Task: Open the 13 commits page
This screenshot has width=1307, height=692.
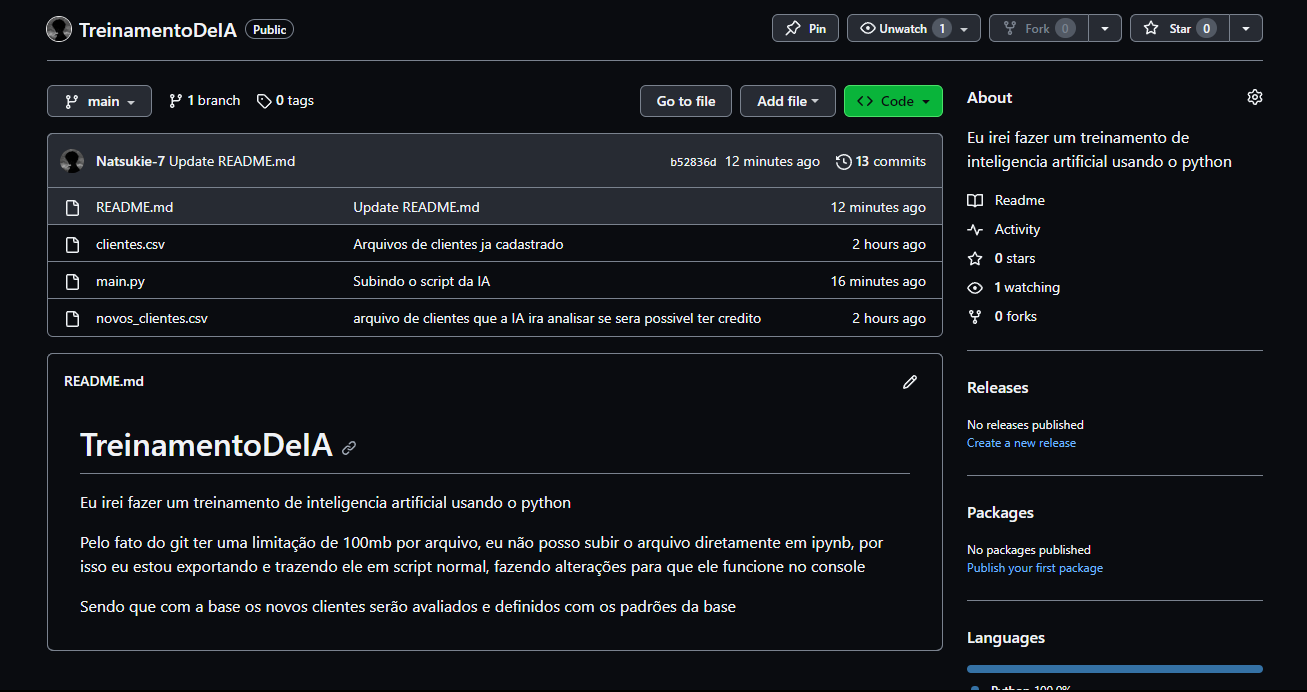Action: tap(890, 161)
